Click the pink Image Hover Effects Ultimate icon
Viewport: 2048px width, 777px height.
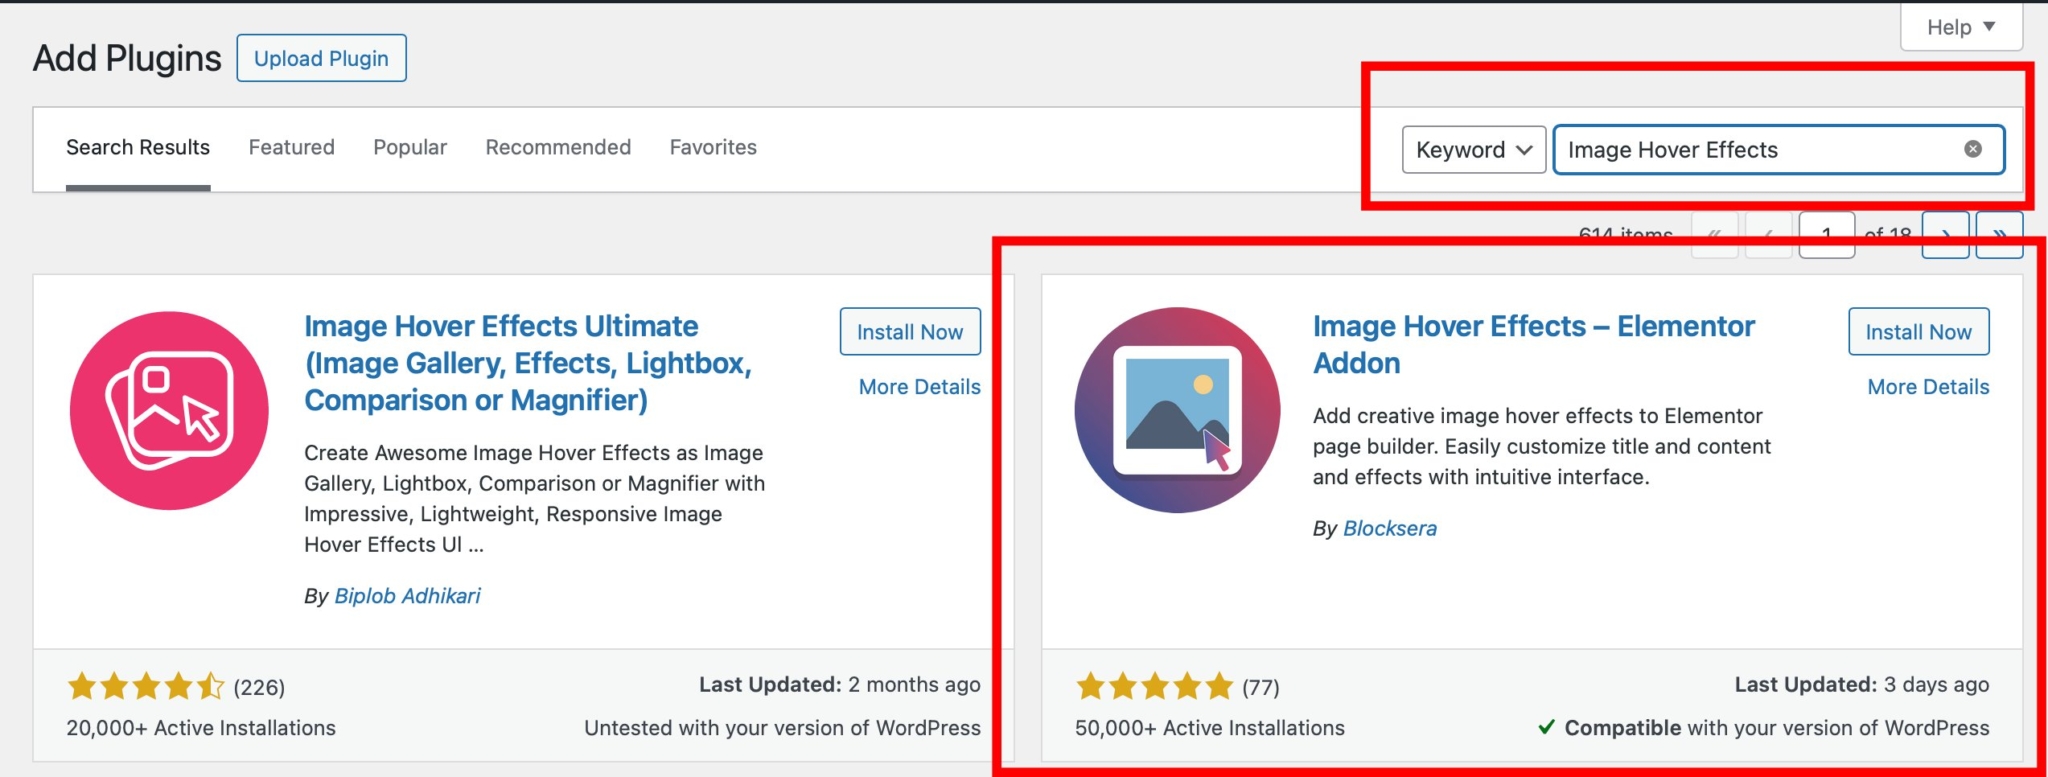click(x=168, y=410)
